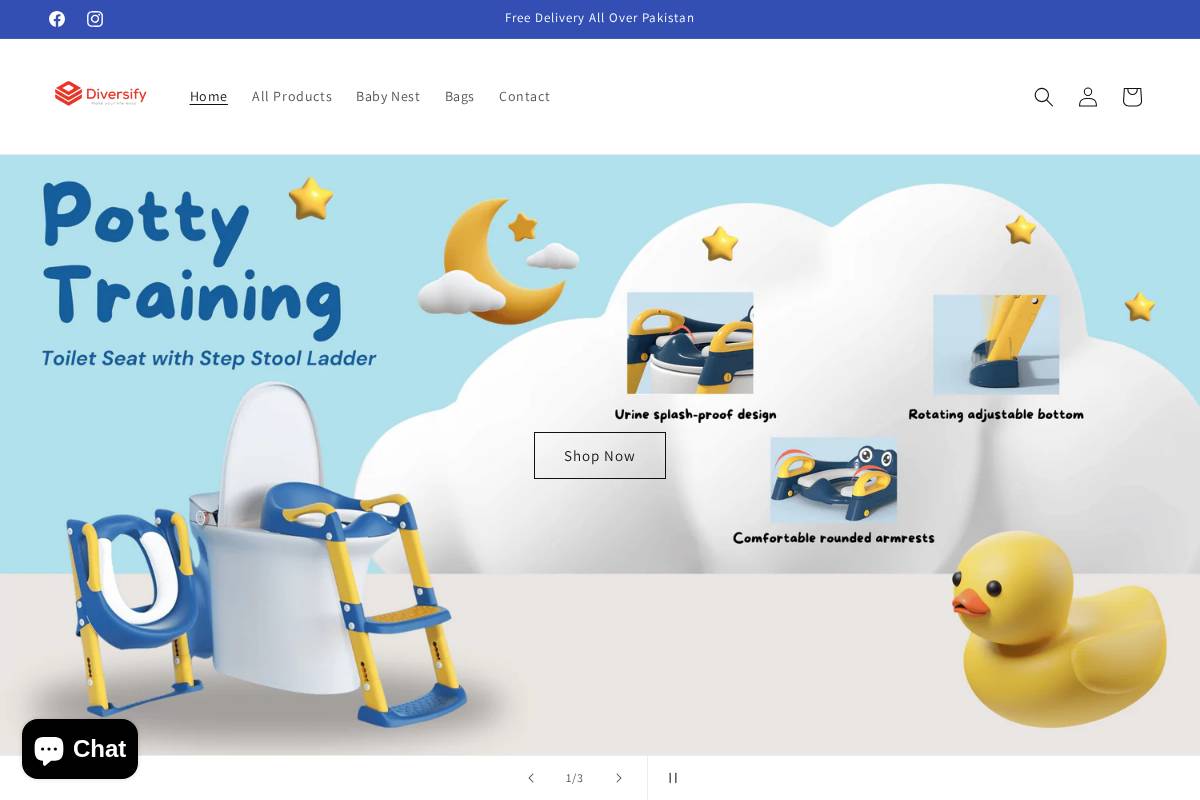Click the urine splash-proof design thumbnail
The width and height of the screenshot is (1200, 800).
(689, 343)
